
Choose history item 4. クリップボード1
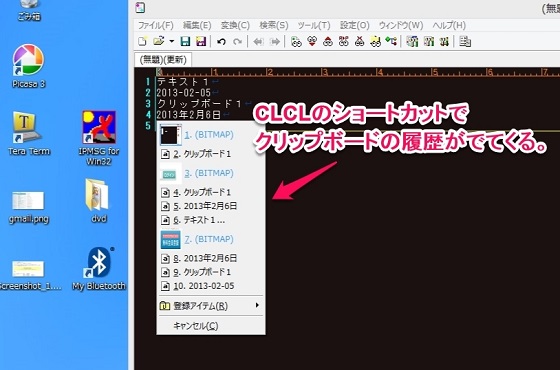(x=211, y=192)
